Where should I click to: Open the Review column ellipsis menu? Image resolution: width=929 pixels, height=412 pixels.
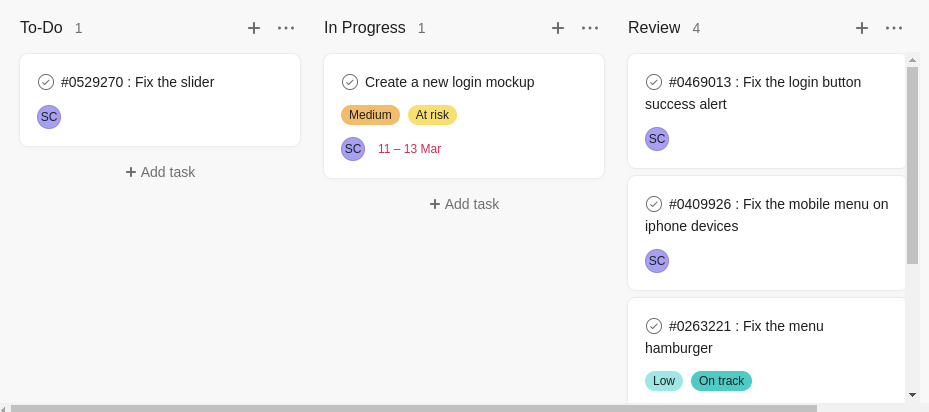[x=894, y=28]
